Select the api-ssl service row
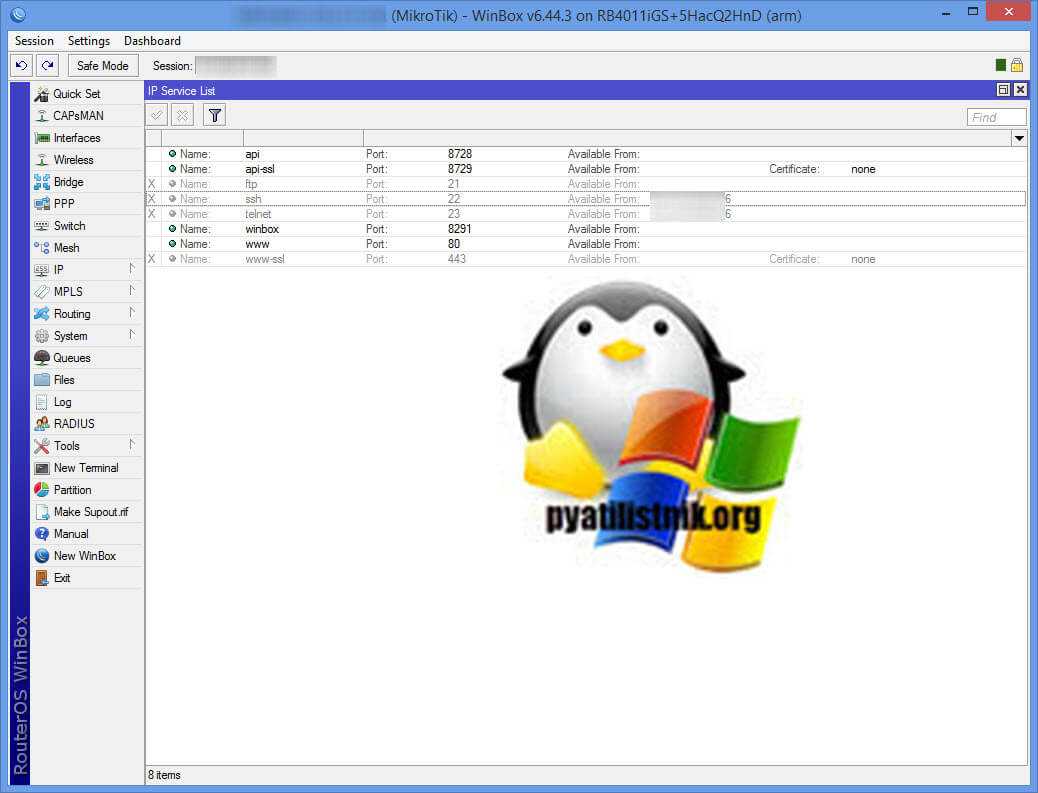Viewport: 1038px width, 793px height. tap(586, 169)
